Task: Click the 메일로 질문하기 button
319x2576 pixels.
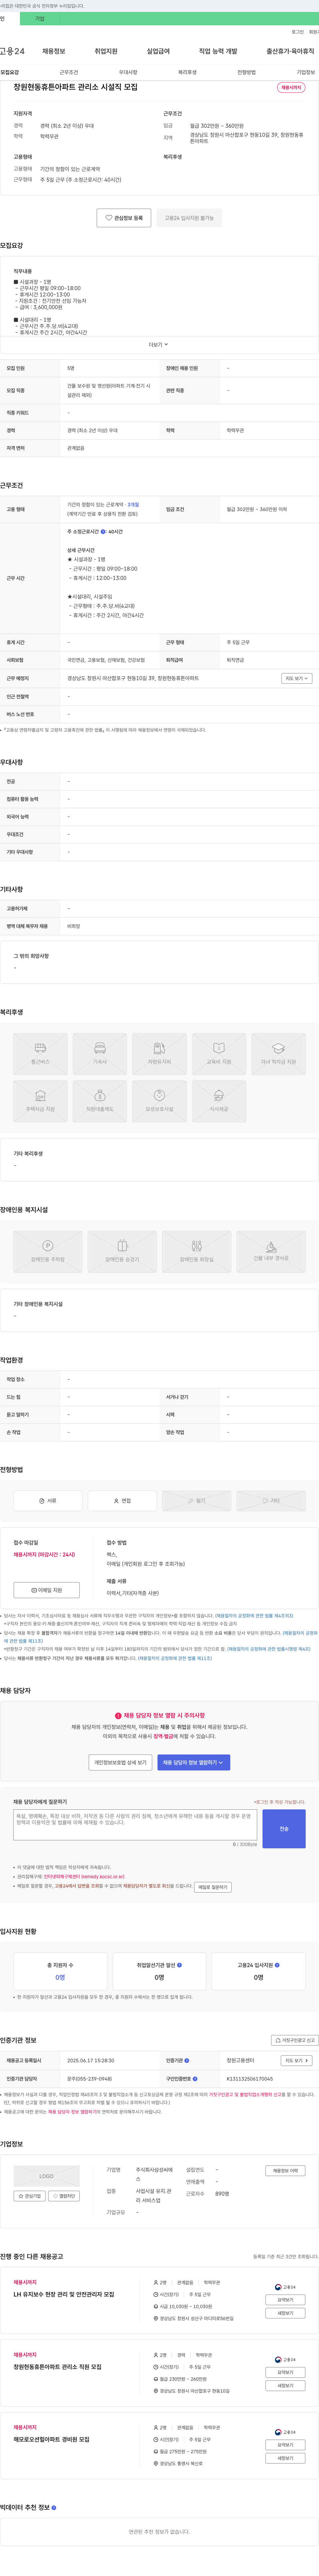Action: tap(213, 1887)
